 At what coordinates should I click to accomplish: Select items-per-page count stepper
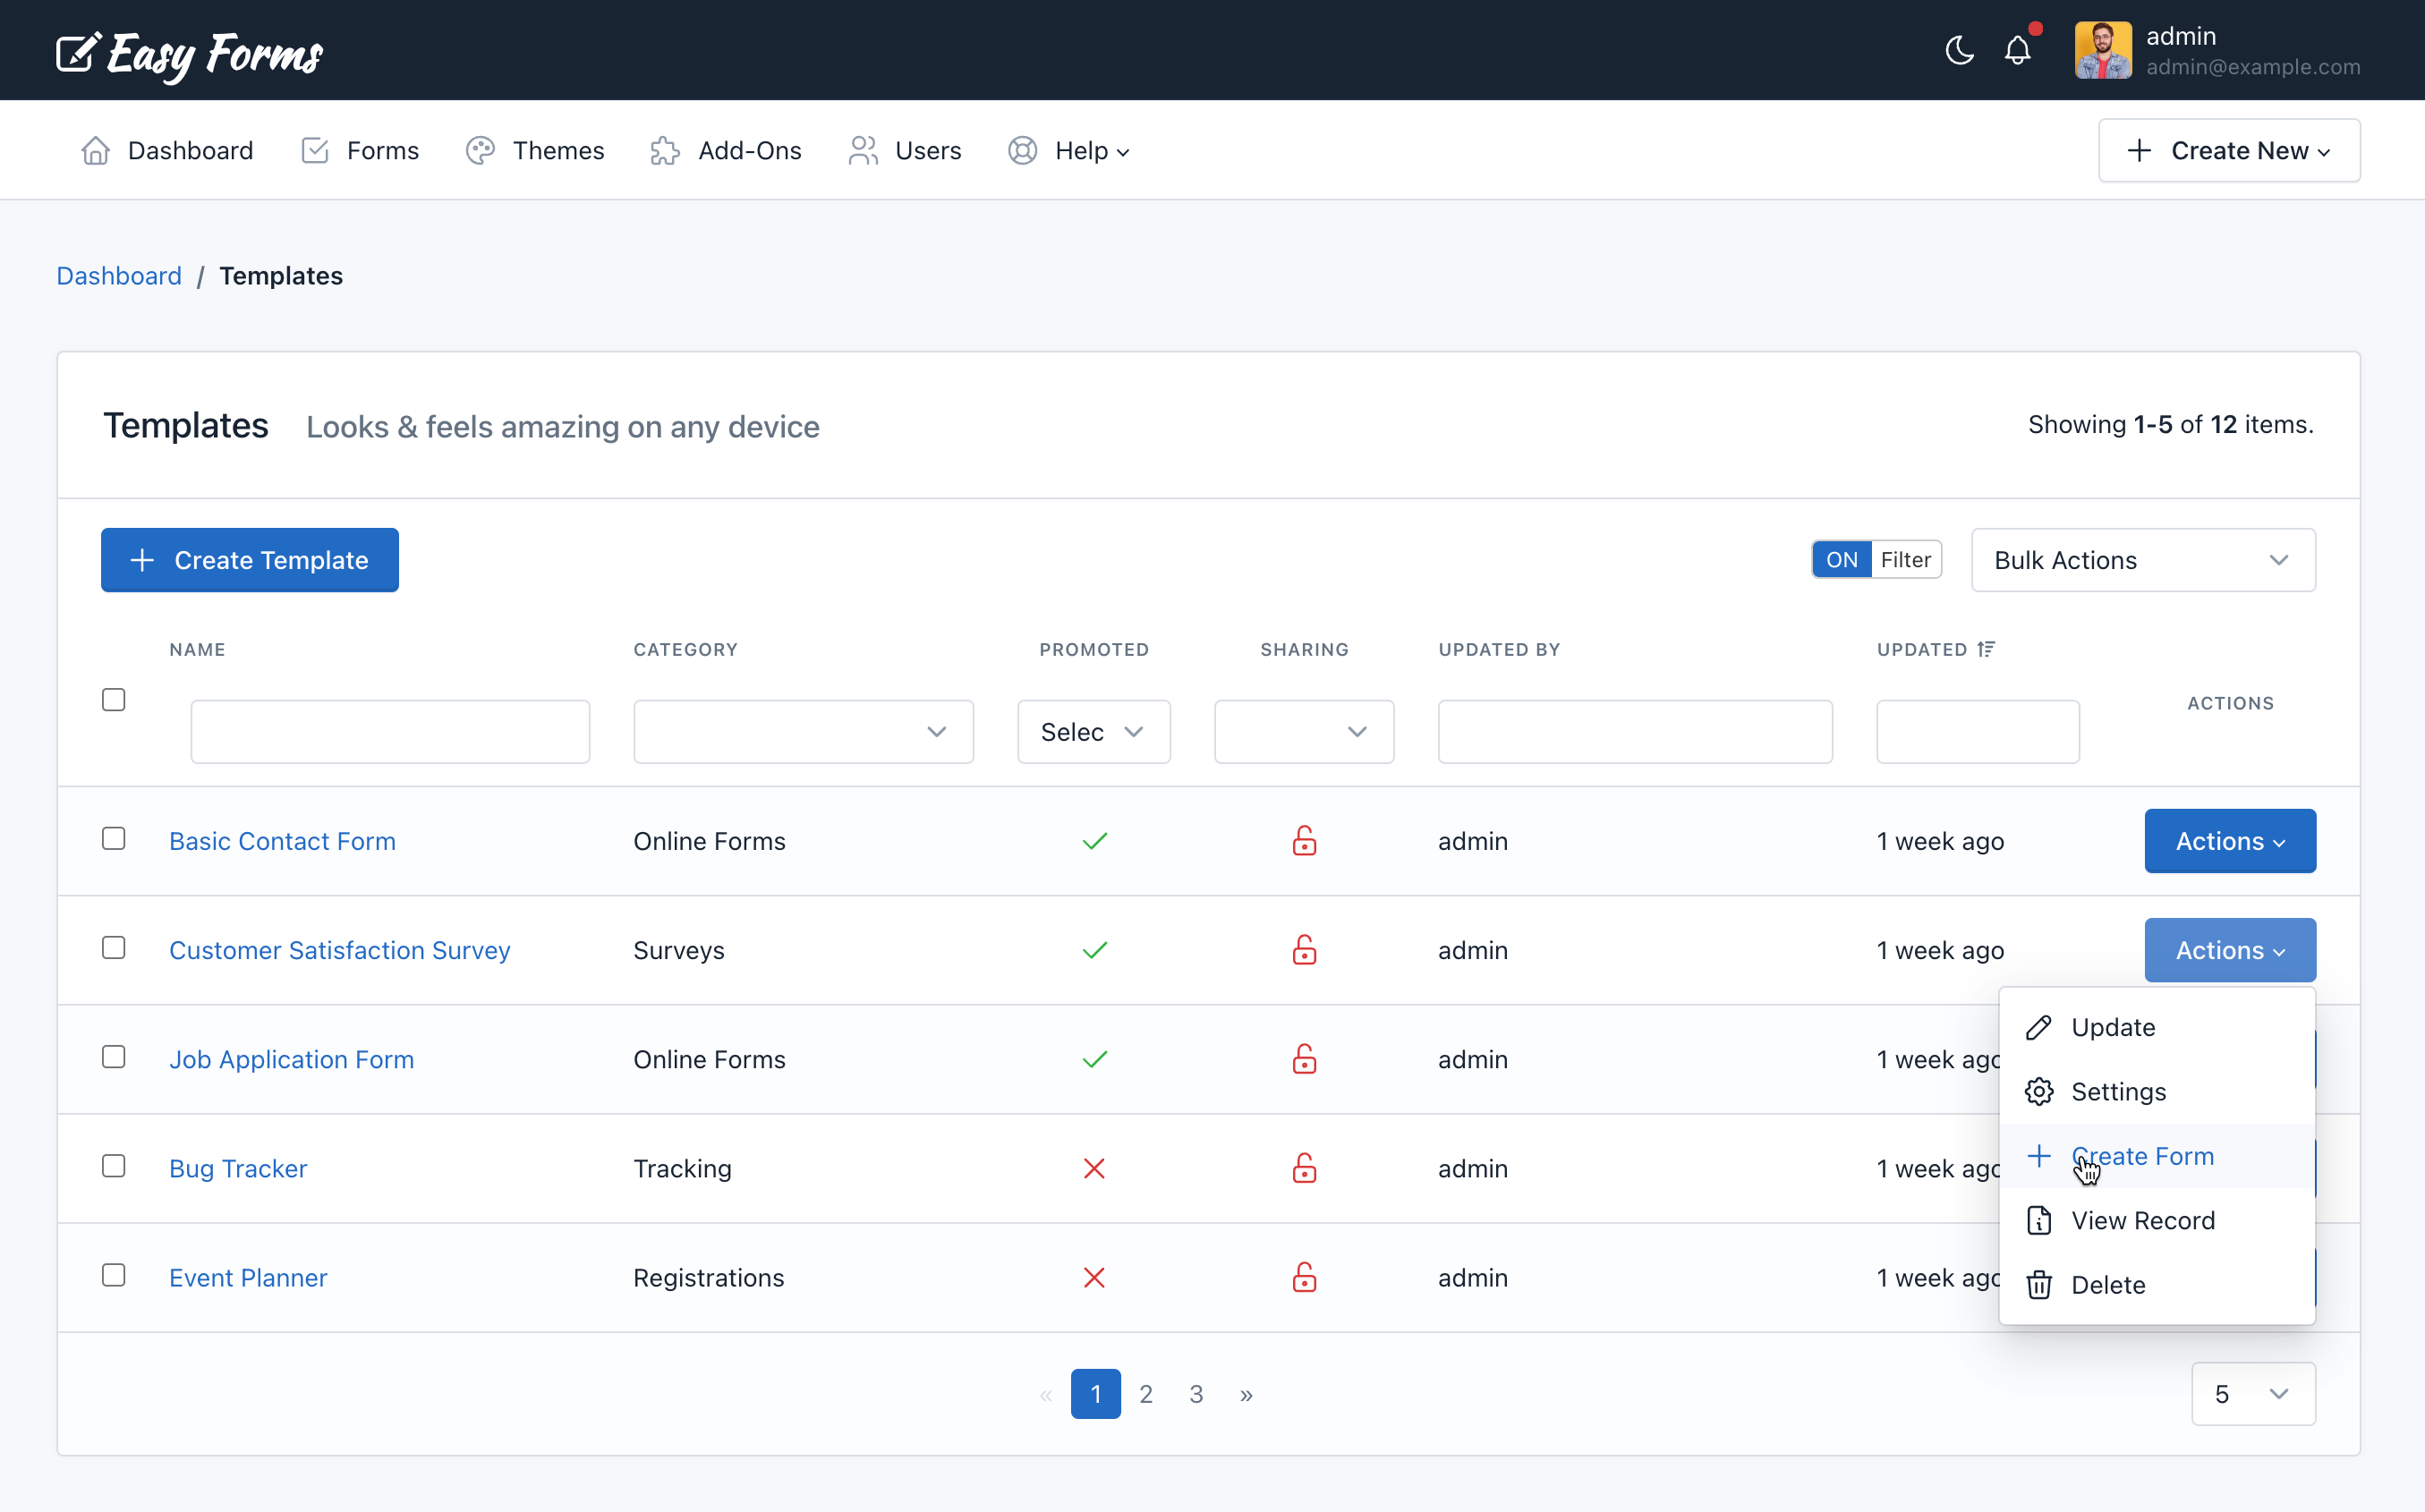coord(2254,1394)
